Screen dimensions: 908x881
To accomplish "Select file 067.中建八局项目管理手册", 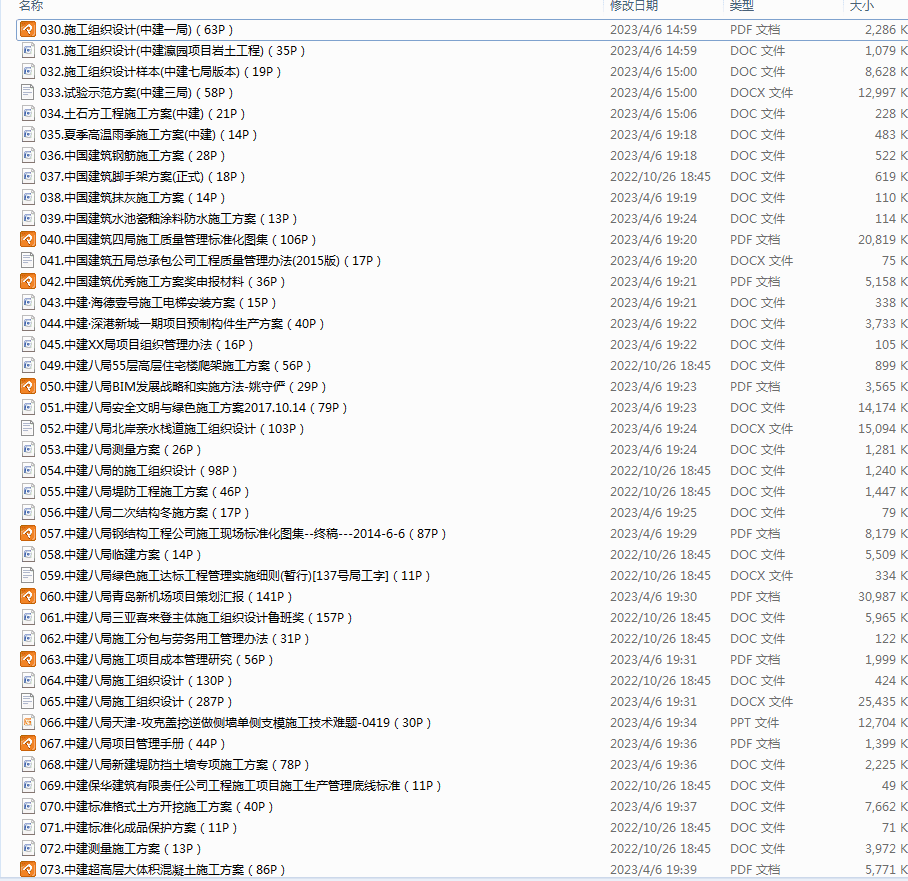I will [x=133, y=743].
